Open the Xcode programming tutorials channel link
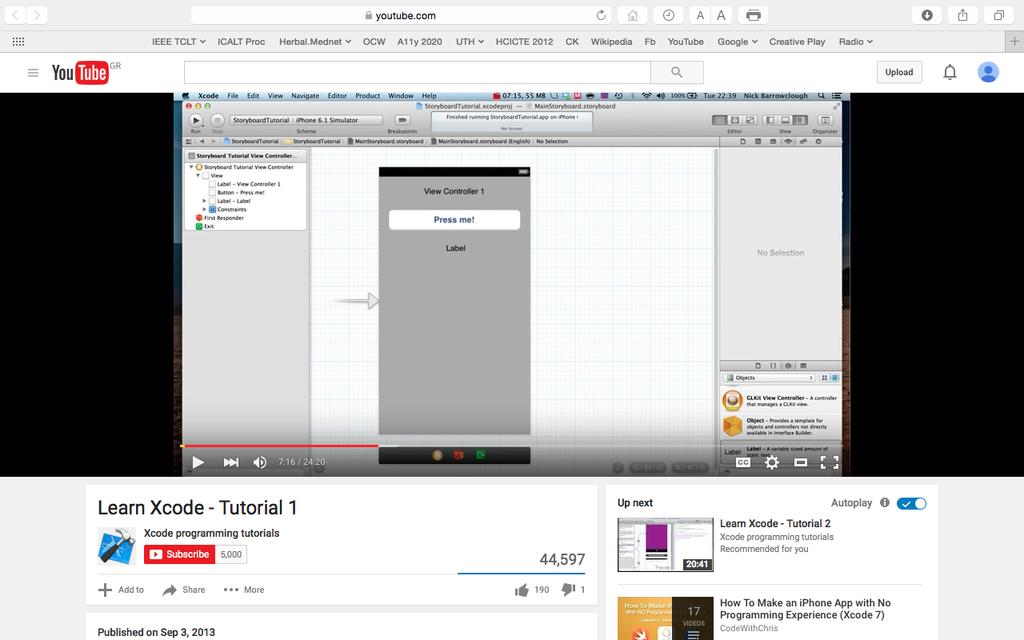This screenshot has width=1024, height=640. tap(212, 533)
